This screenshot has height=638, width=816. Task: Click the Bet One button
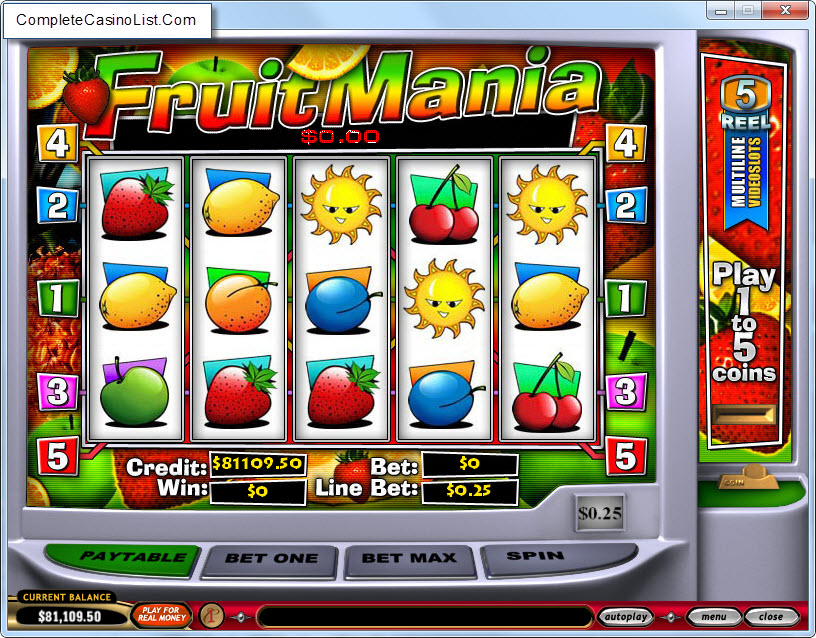[271, 560]
